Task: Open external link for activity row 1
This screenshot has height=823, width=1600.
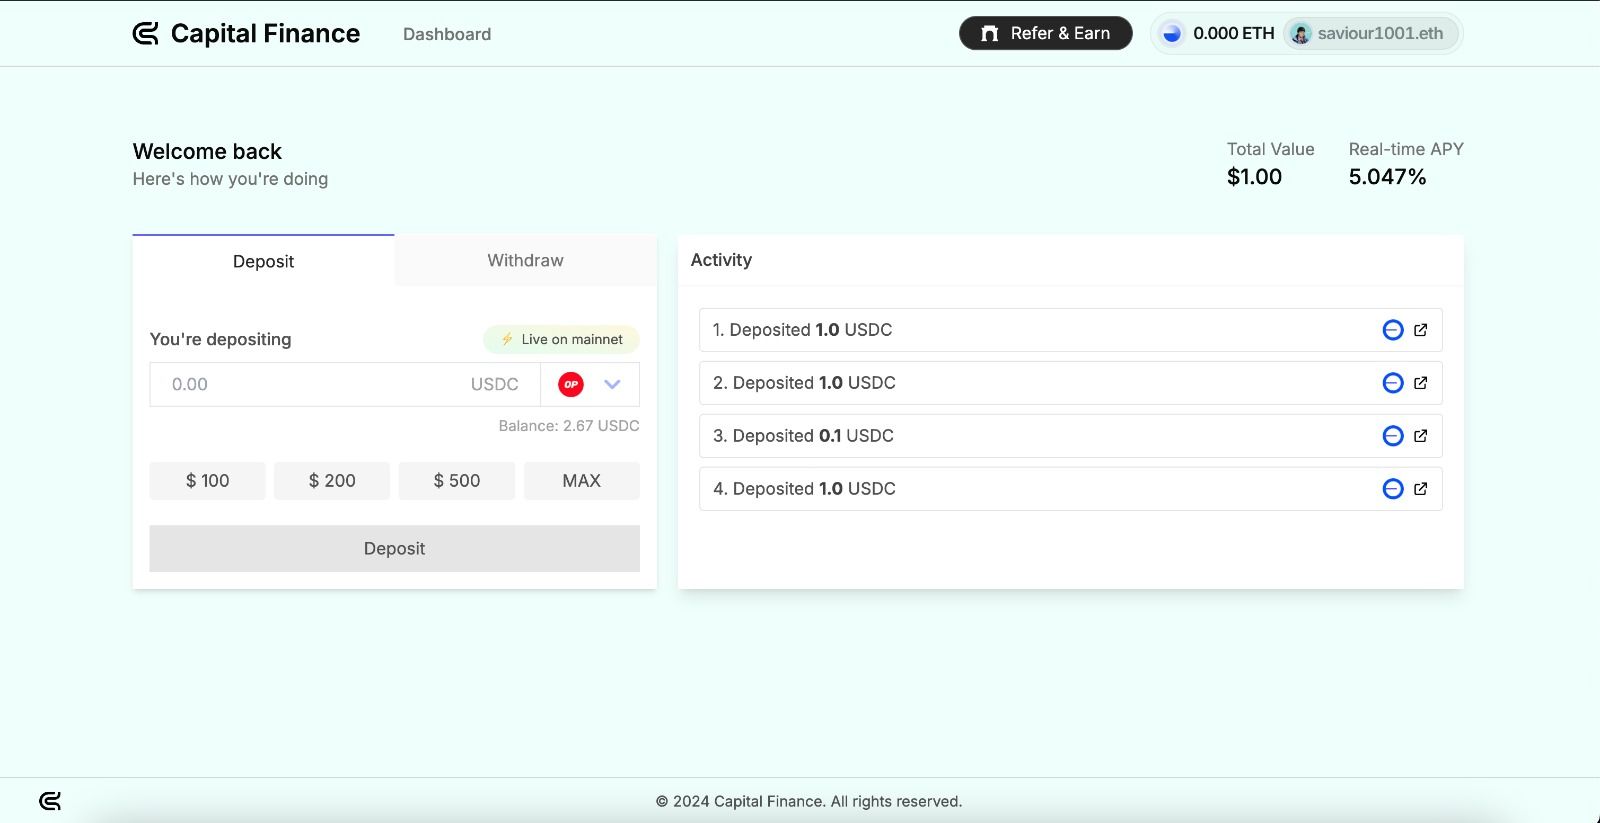Action: (x=1421, y=330)
